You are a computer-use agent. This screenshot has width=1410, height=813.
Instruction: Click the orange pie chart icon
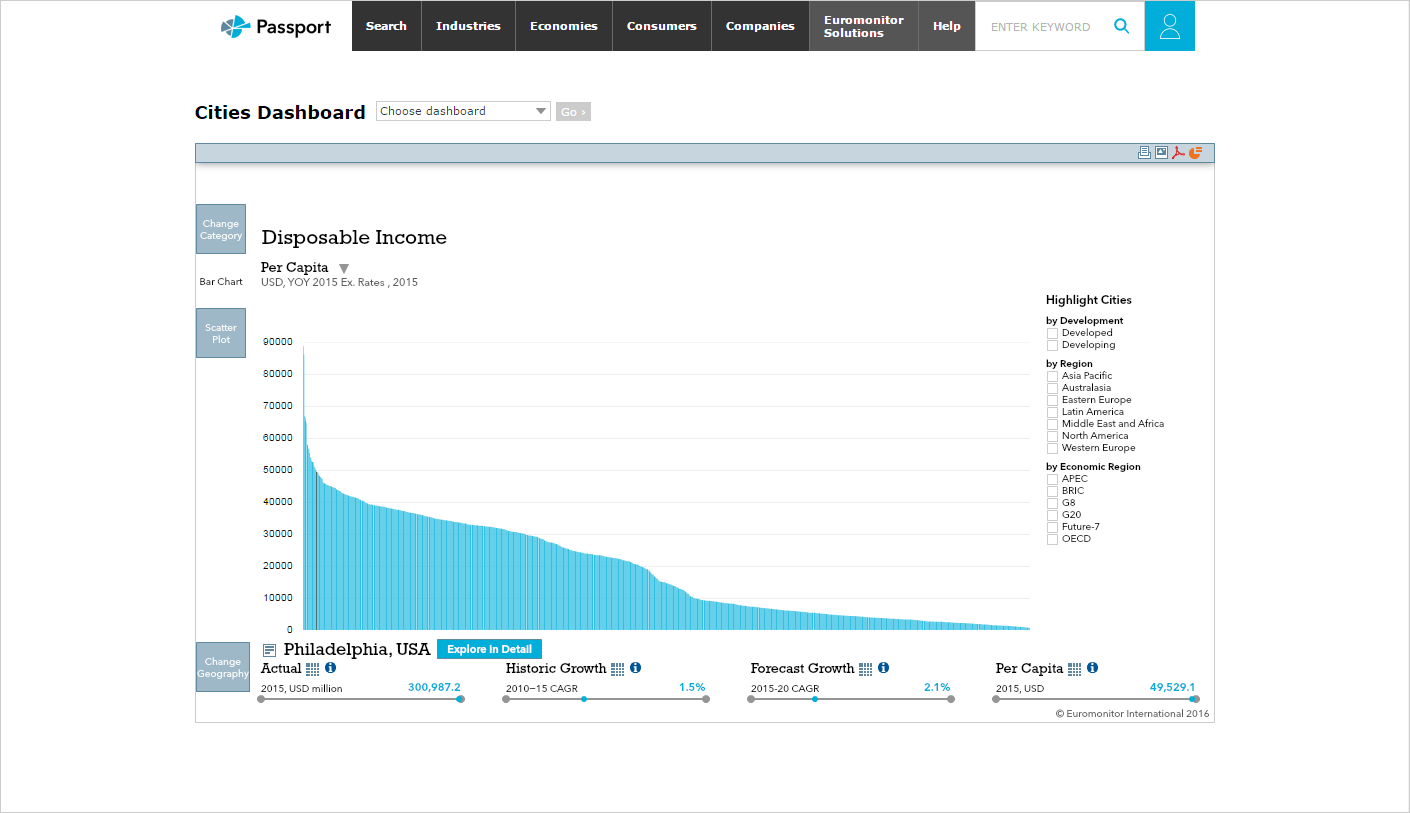pos(1195,153)
